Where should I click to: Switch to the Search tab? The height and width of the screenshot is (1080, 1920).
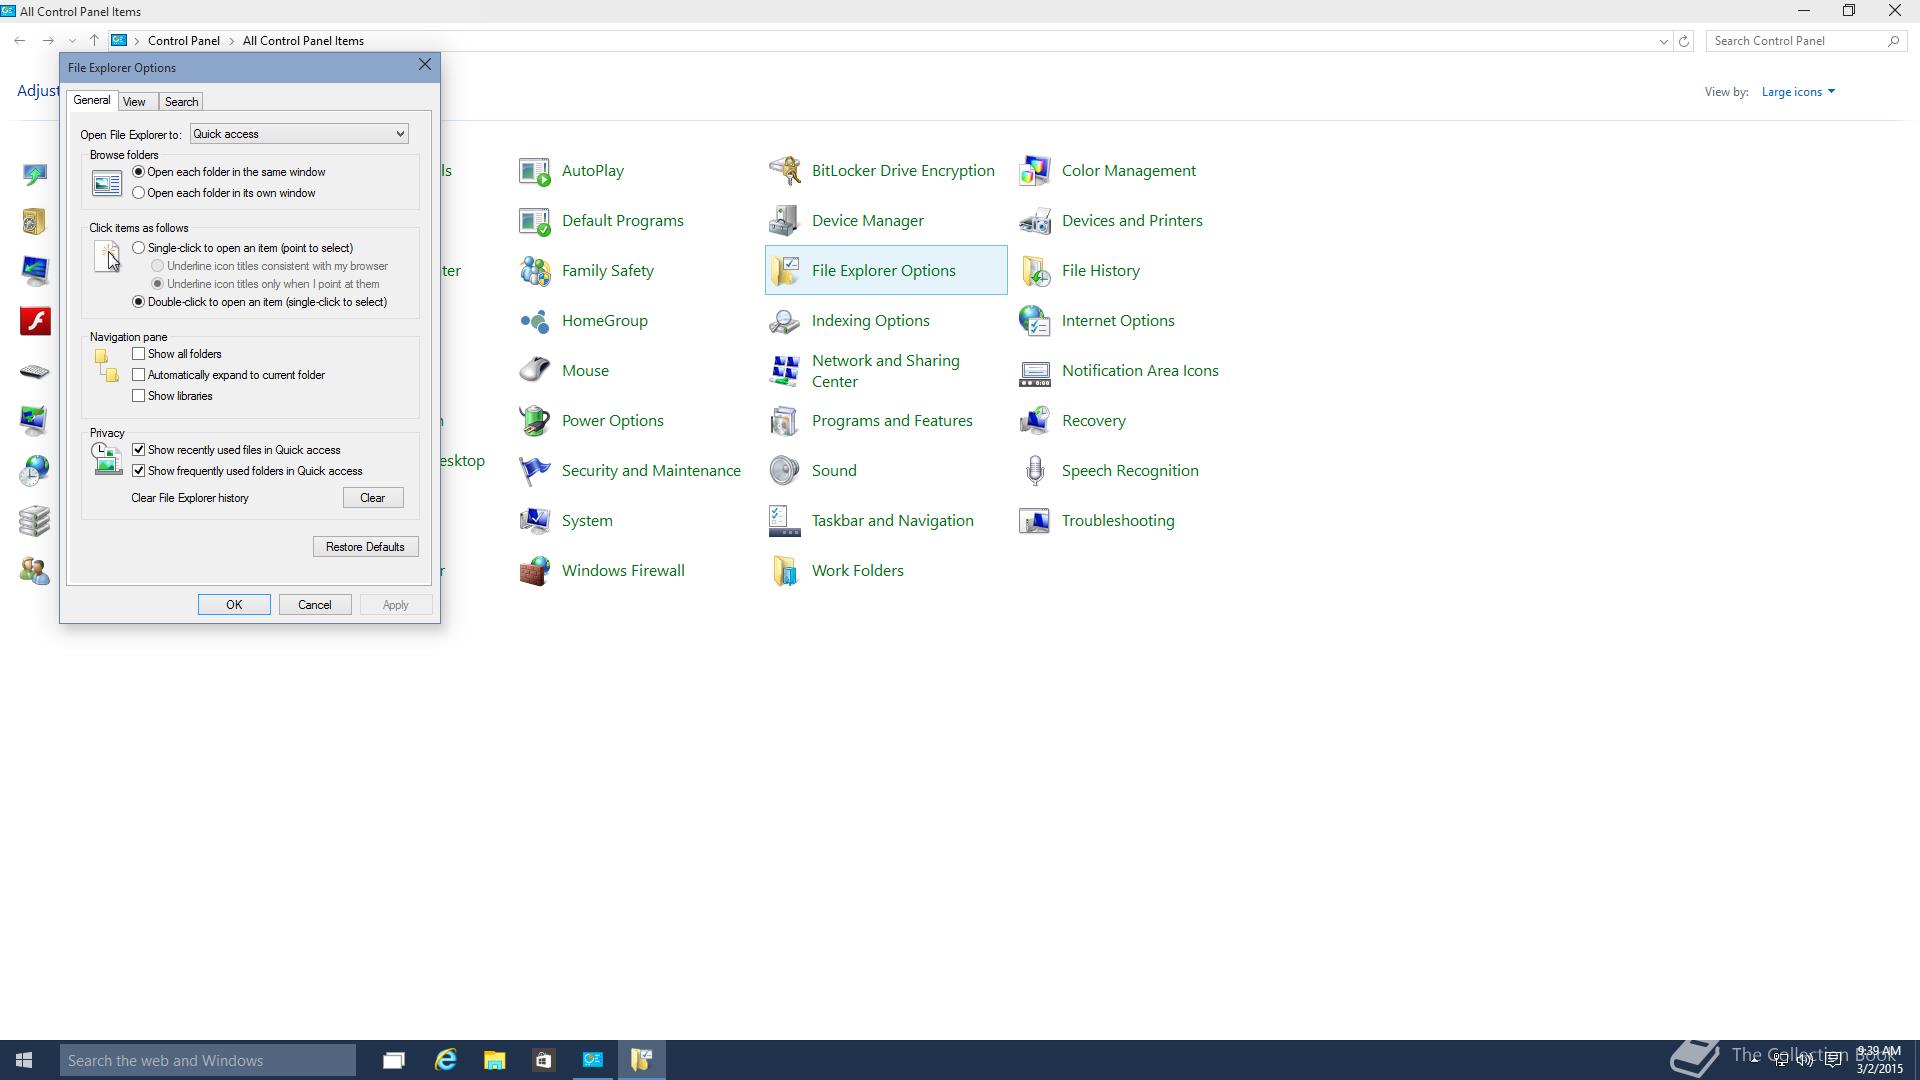pyautogui.click(x=181, y=102)
